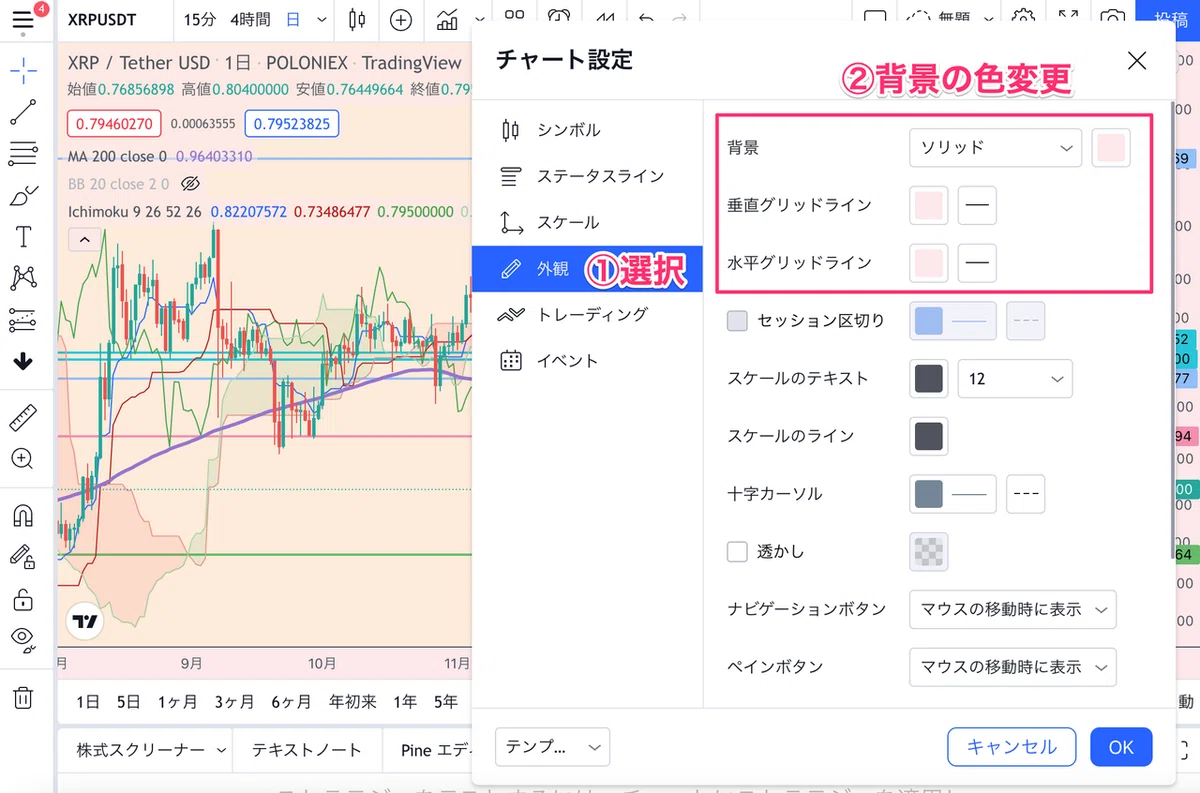This screenshot has width=1200, height=793.
Task: Hide all drawings with eye icon
Action: [23, 639]
